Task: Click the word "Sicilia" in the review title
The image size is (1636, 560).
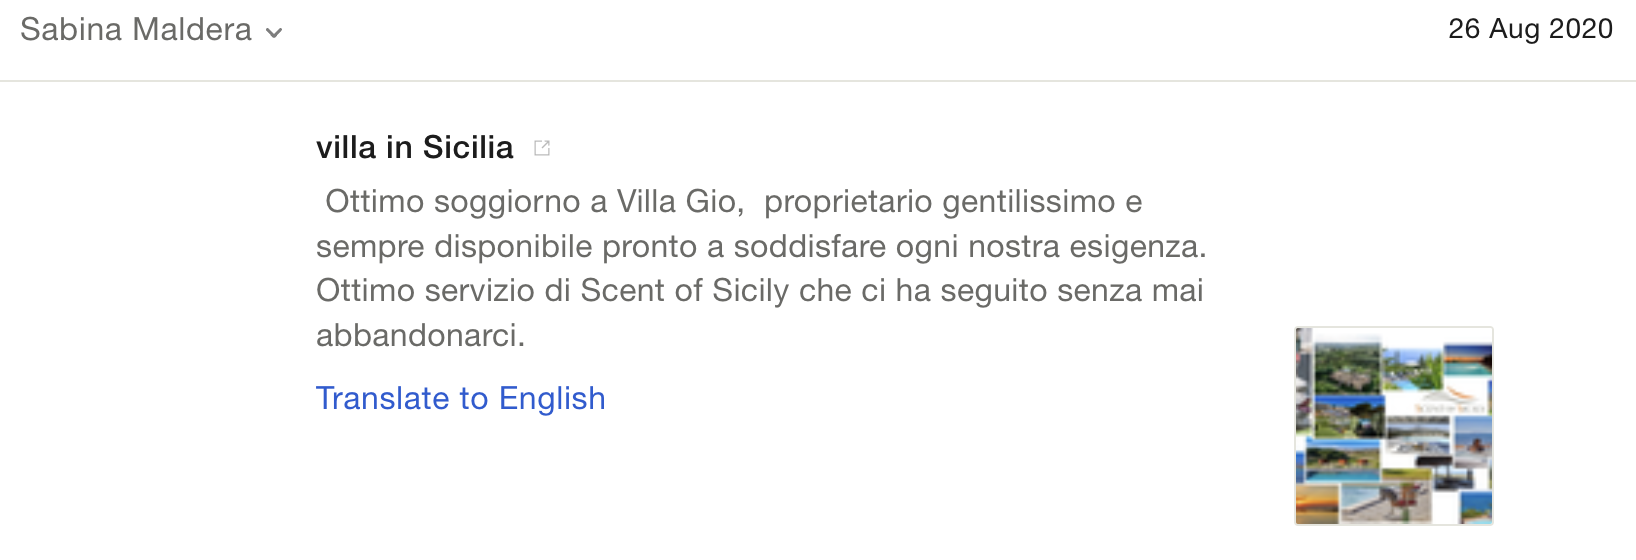Action: (468, 148)
